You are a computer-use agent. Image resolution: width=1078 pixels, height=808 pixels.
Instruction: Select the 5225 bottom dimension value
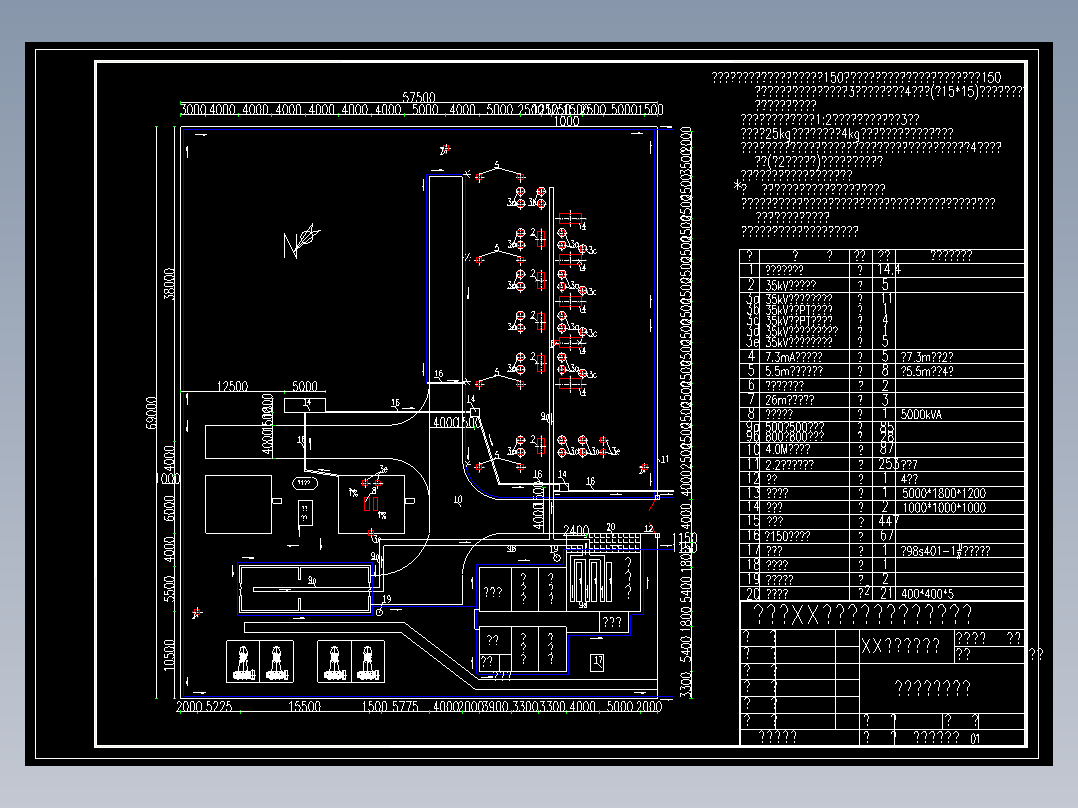[x=218, y=706]
